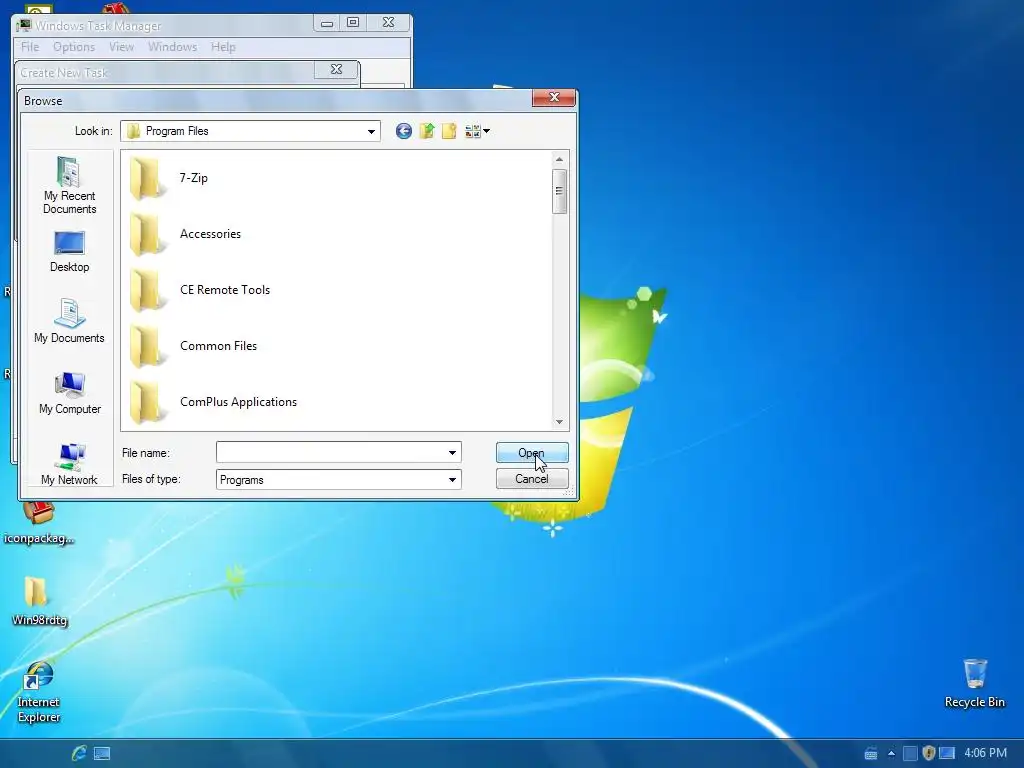Click the ComPlus Applications folder name

click(x=238, y=402)
